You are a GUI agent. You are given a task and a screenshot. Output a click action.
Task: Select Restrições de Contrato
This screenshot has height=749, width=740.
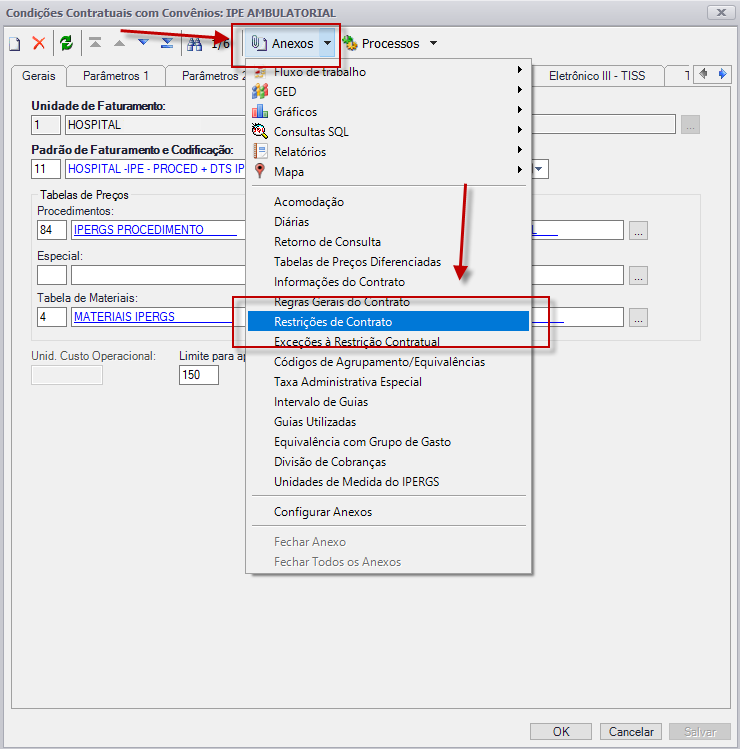click(x=388, y=321)
